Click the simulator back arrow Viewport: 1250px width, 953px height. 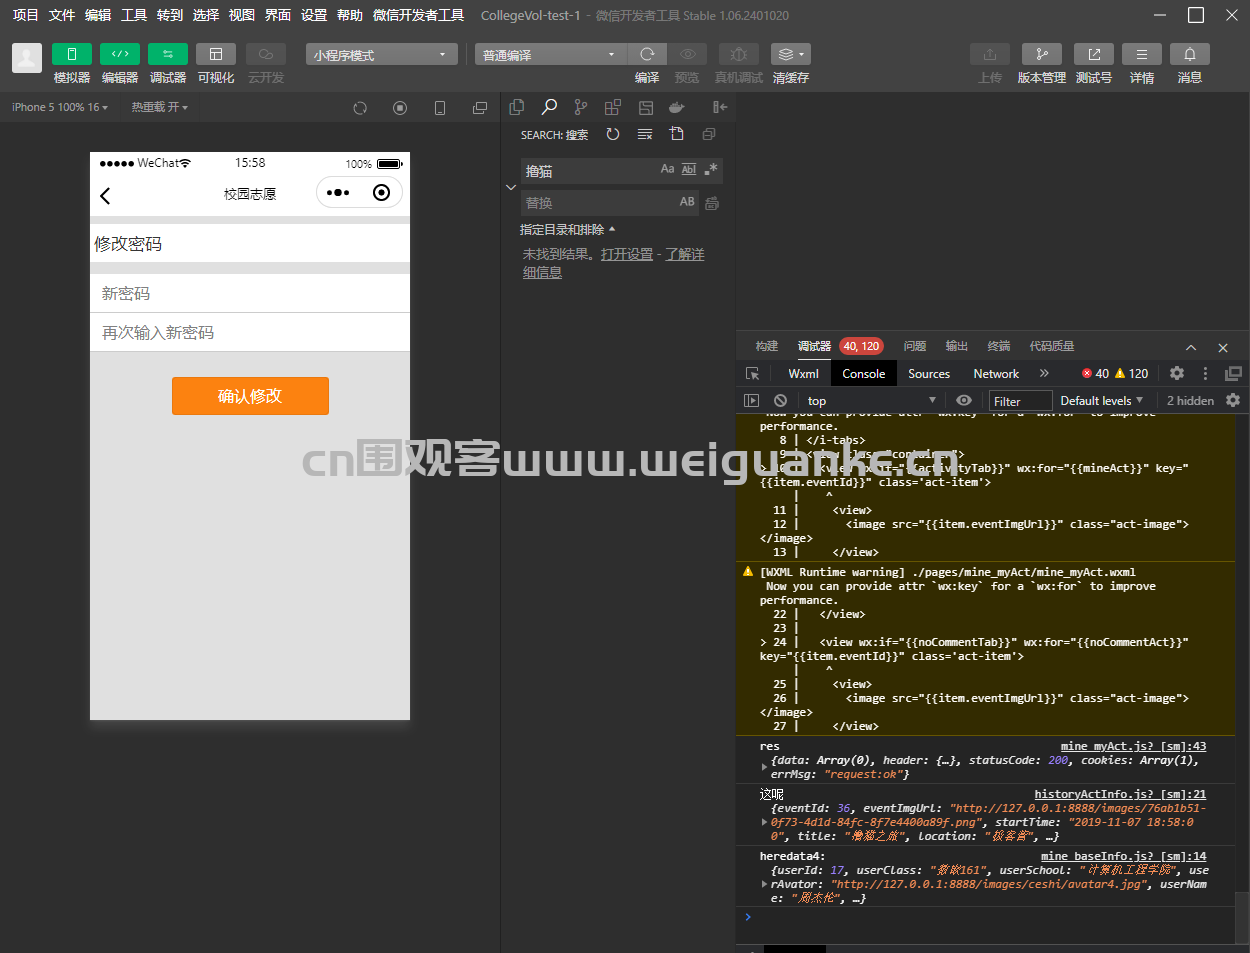point(105,195)
